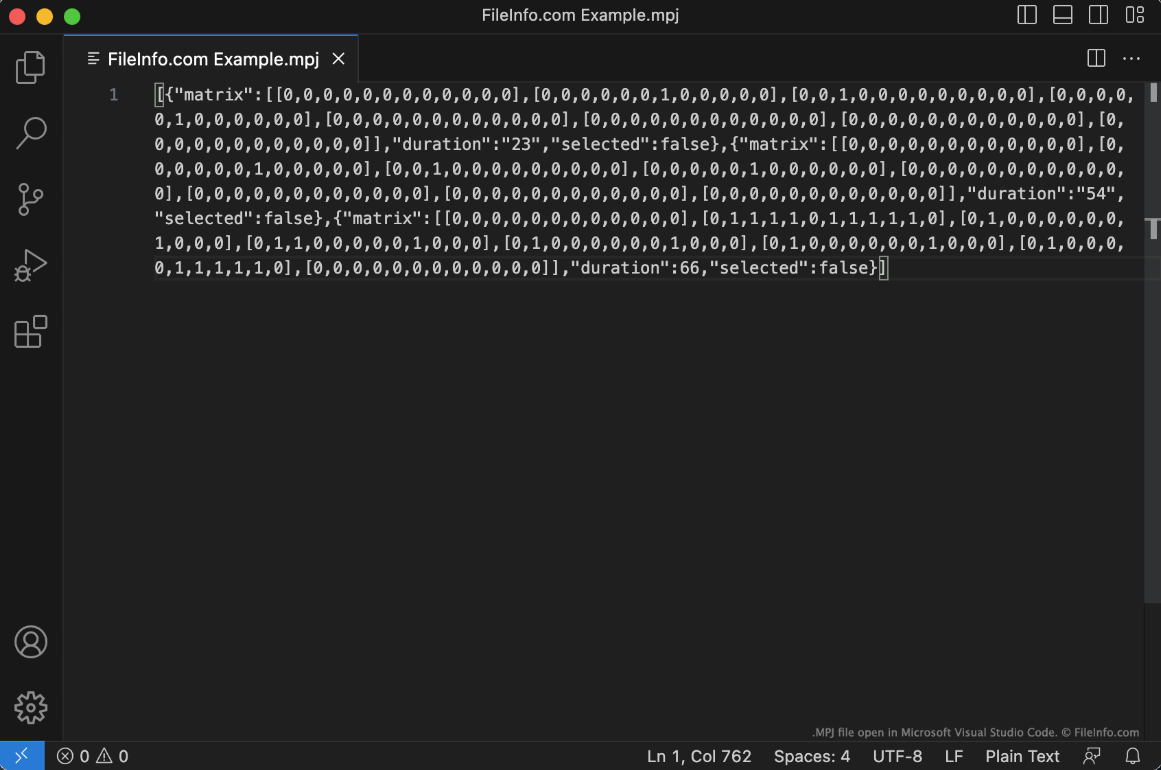The image size is (1161, 770).
Task: Open the More Actions ellipsis menu
Action: pos(1131,59)
